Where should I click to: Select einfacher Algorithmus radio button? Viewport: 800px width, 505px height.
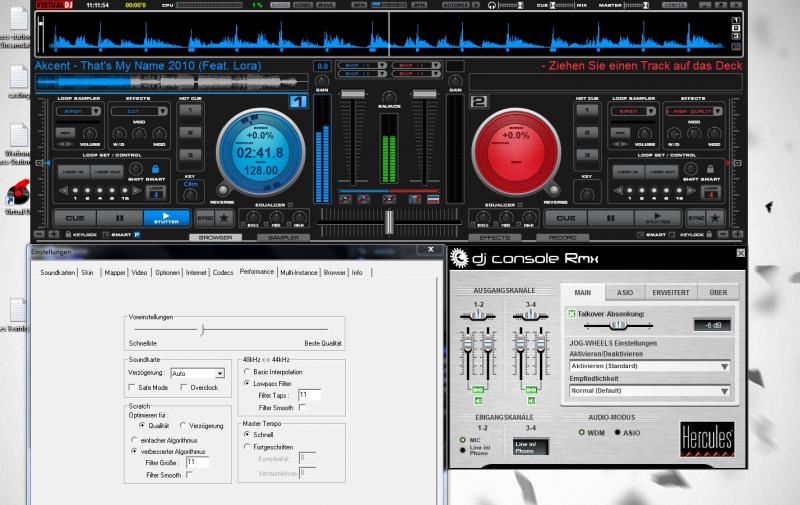134,440
